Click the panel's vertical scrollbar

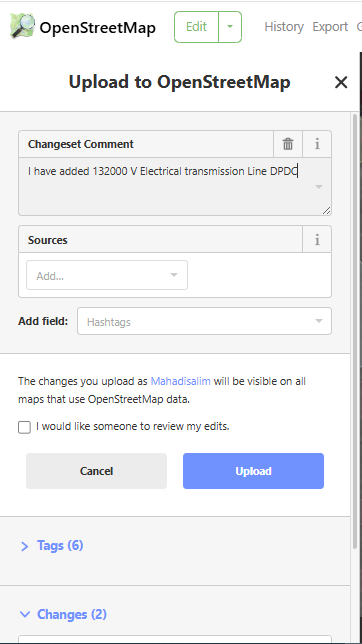coord(356,331)
